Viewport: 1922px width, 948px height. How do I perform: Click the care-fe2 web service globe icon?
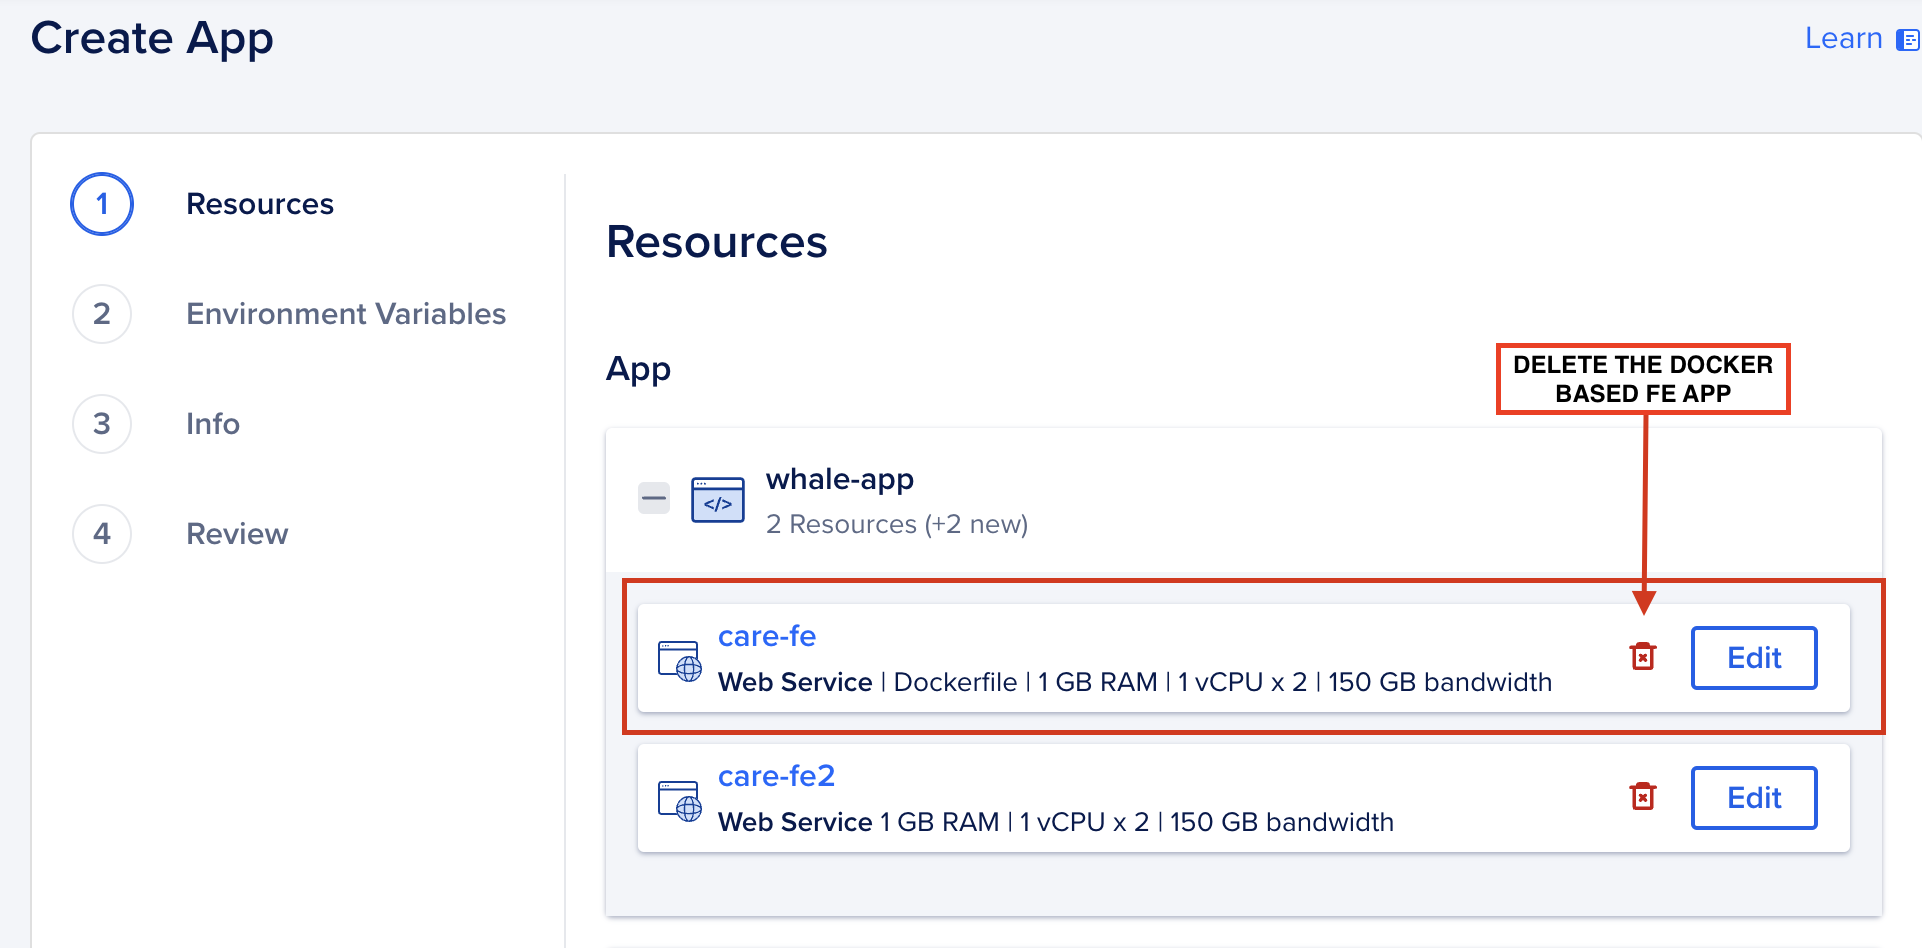tap(680, 801)
